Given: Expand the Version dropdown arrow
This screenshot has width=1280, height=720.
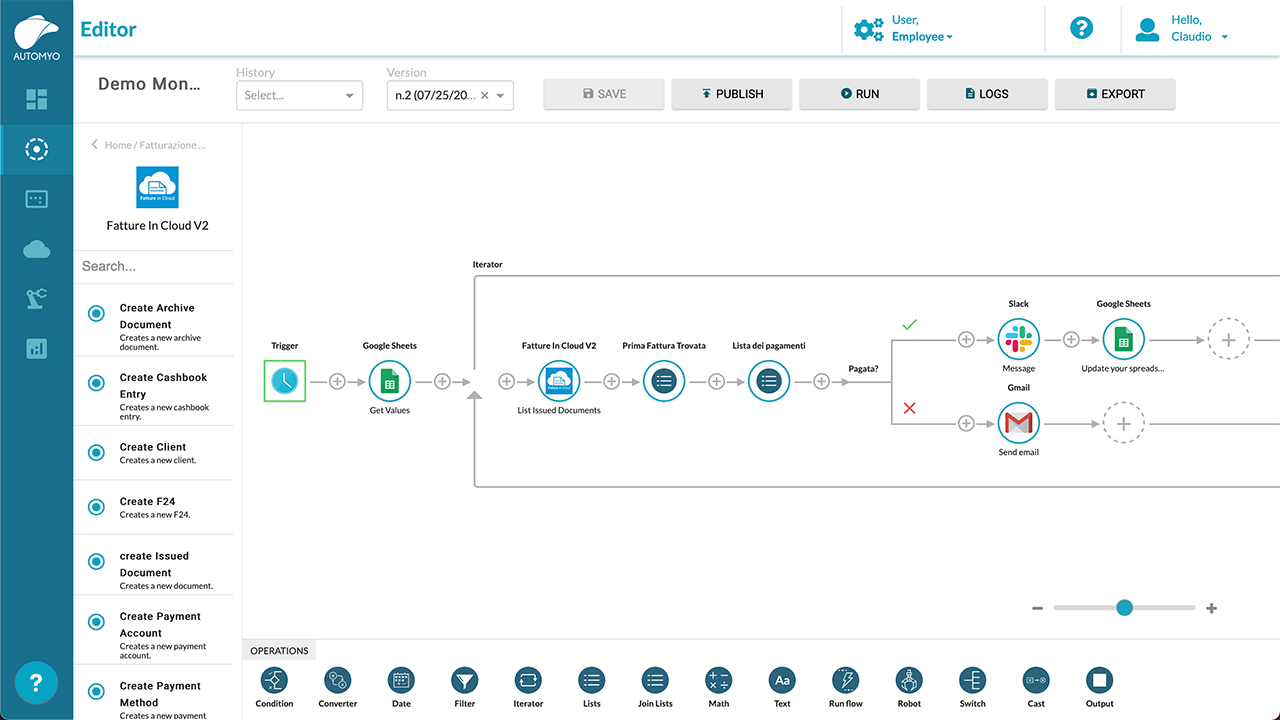Looking at the screenshot, I should tap(501, 96).
